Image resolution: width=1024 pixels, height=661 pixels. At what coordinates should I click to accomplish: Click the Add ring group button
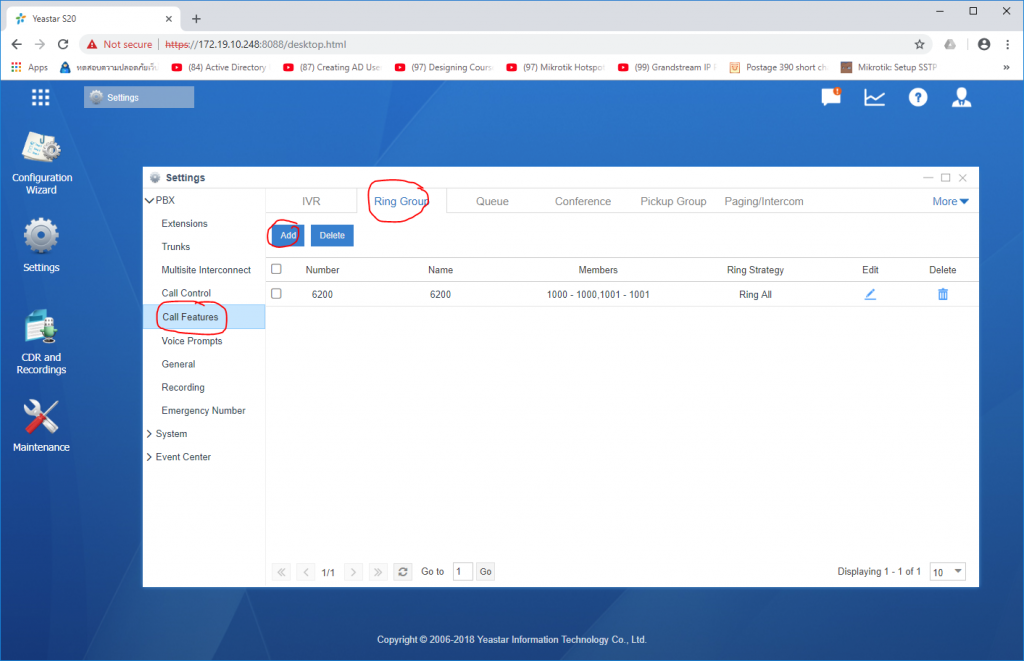pos(288,236)
